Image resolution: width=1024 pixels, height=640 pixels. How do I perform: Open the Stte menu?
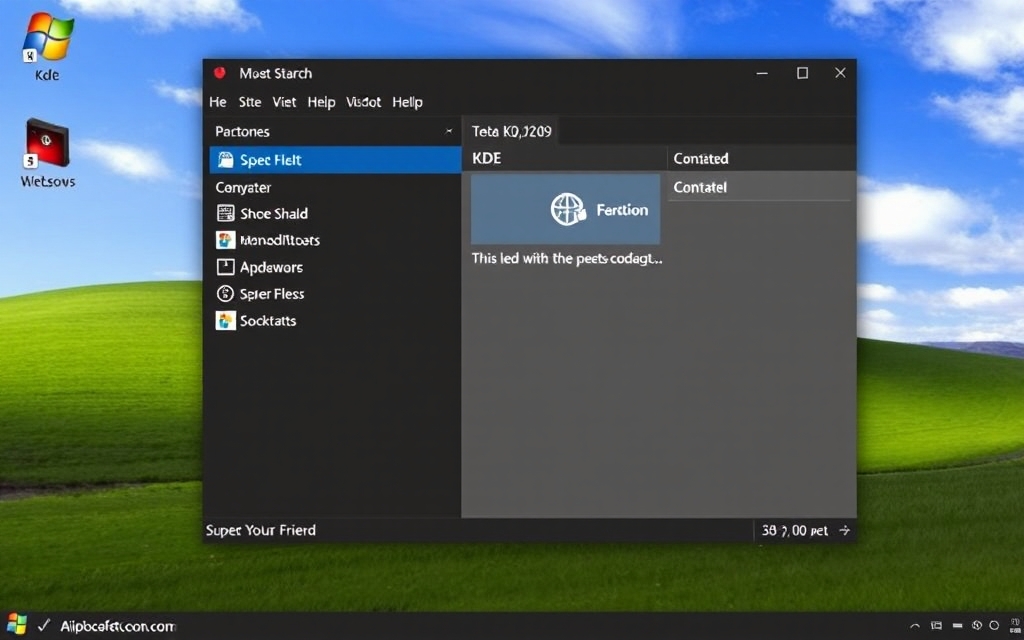249,102
